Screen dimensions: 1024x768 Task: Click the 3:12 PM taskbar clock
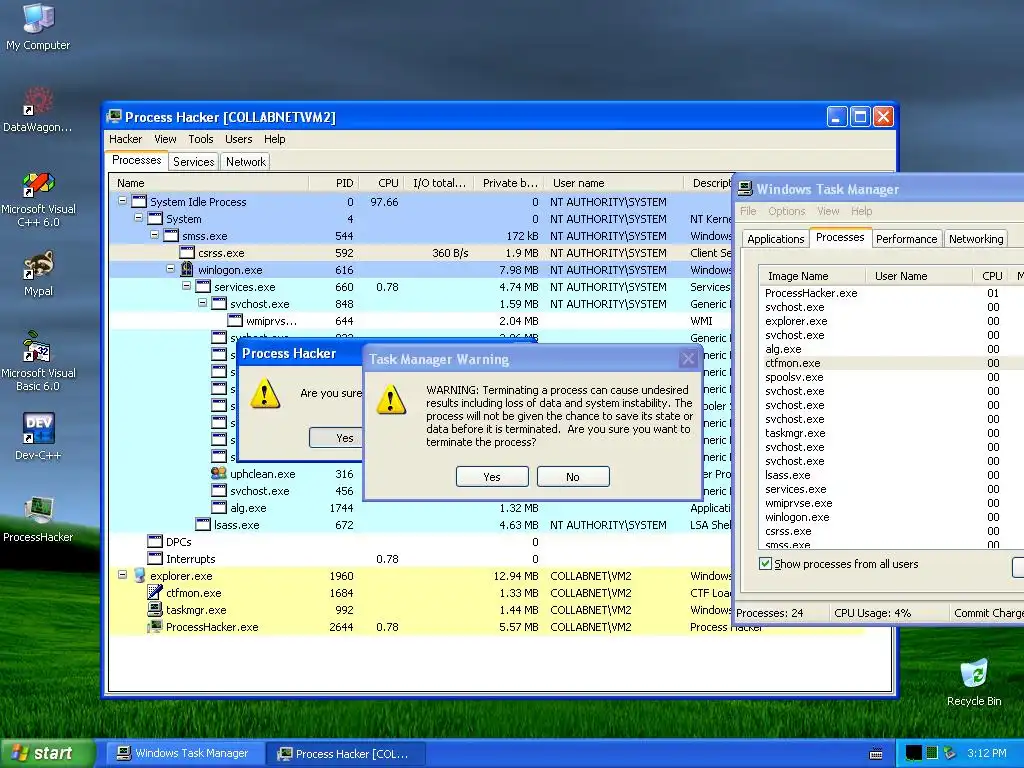pos(986,753)
